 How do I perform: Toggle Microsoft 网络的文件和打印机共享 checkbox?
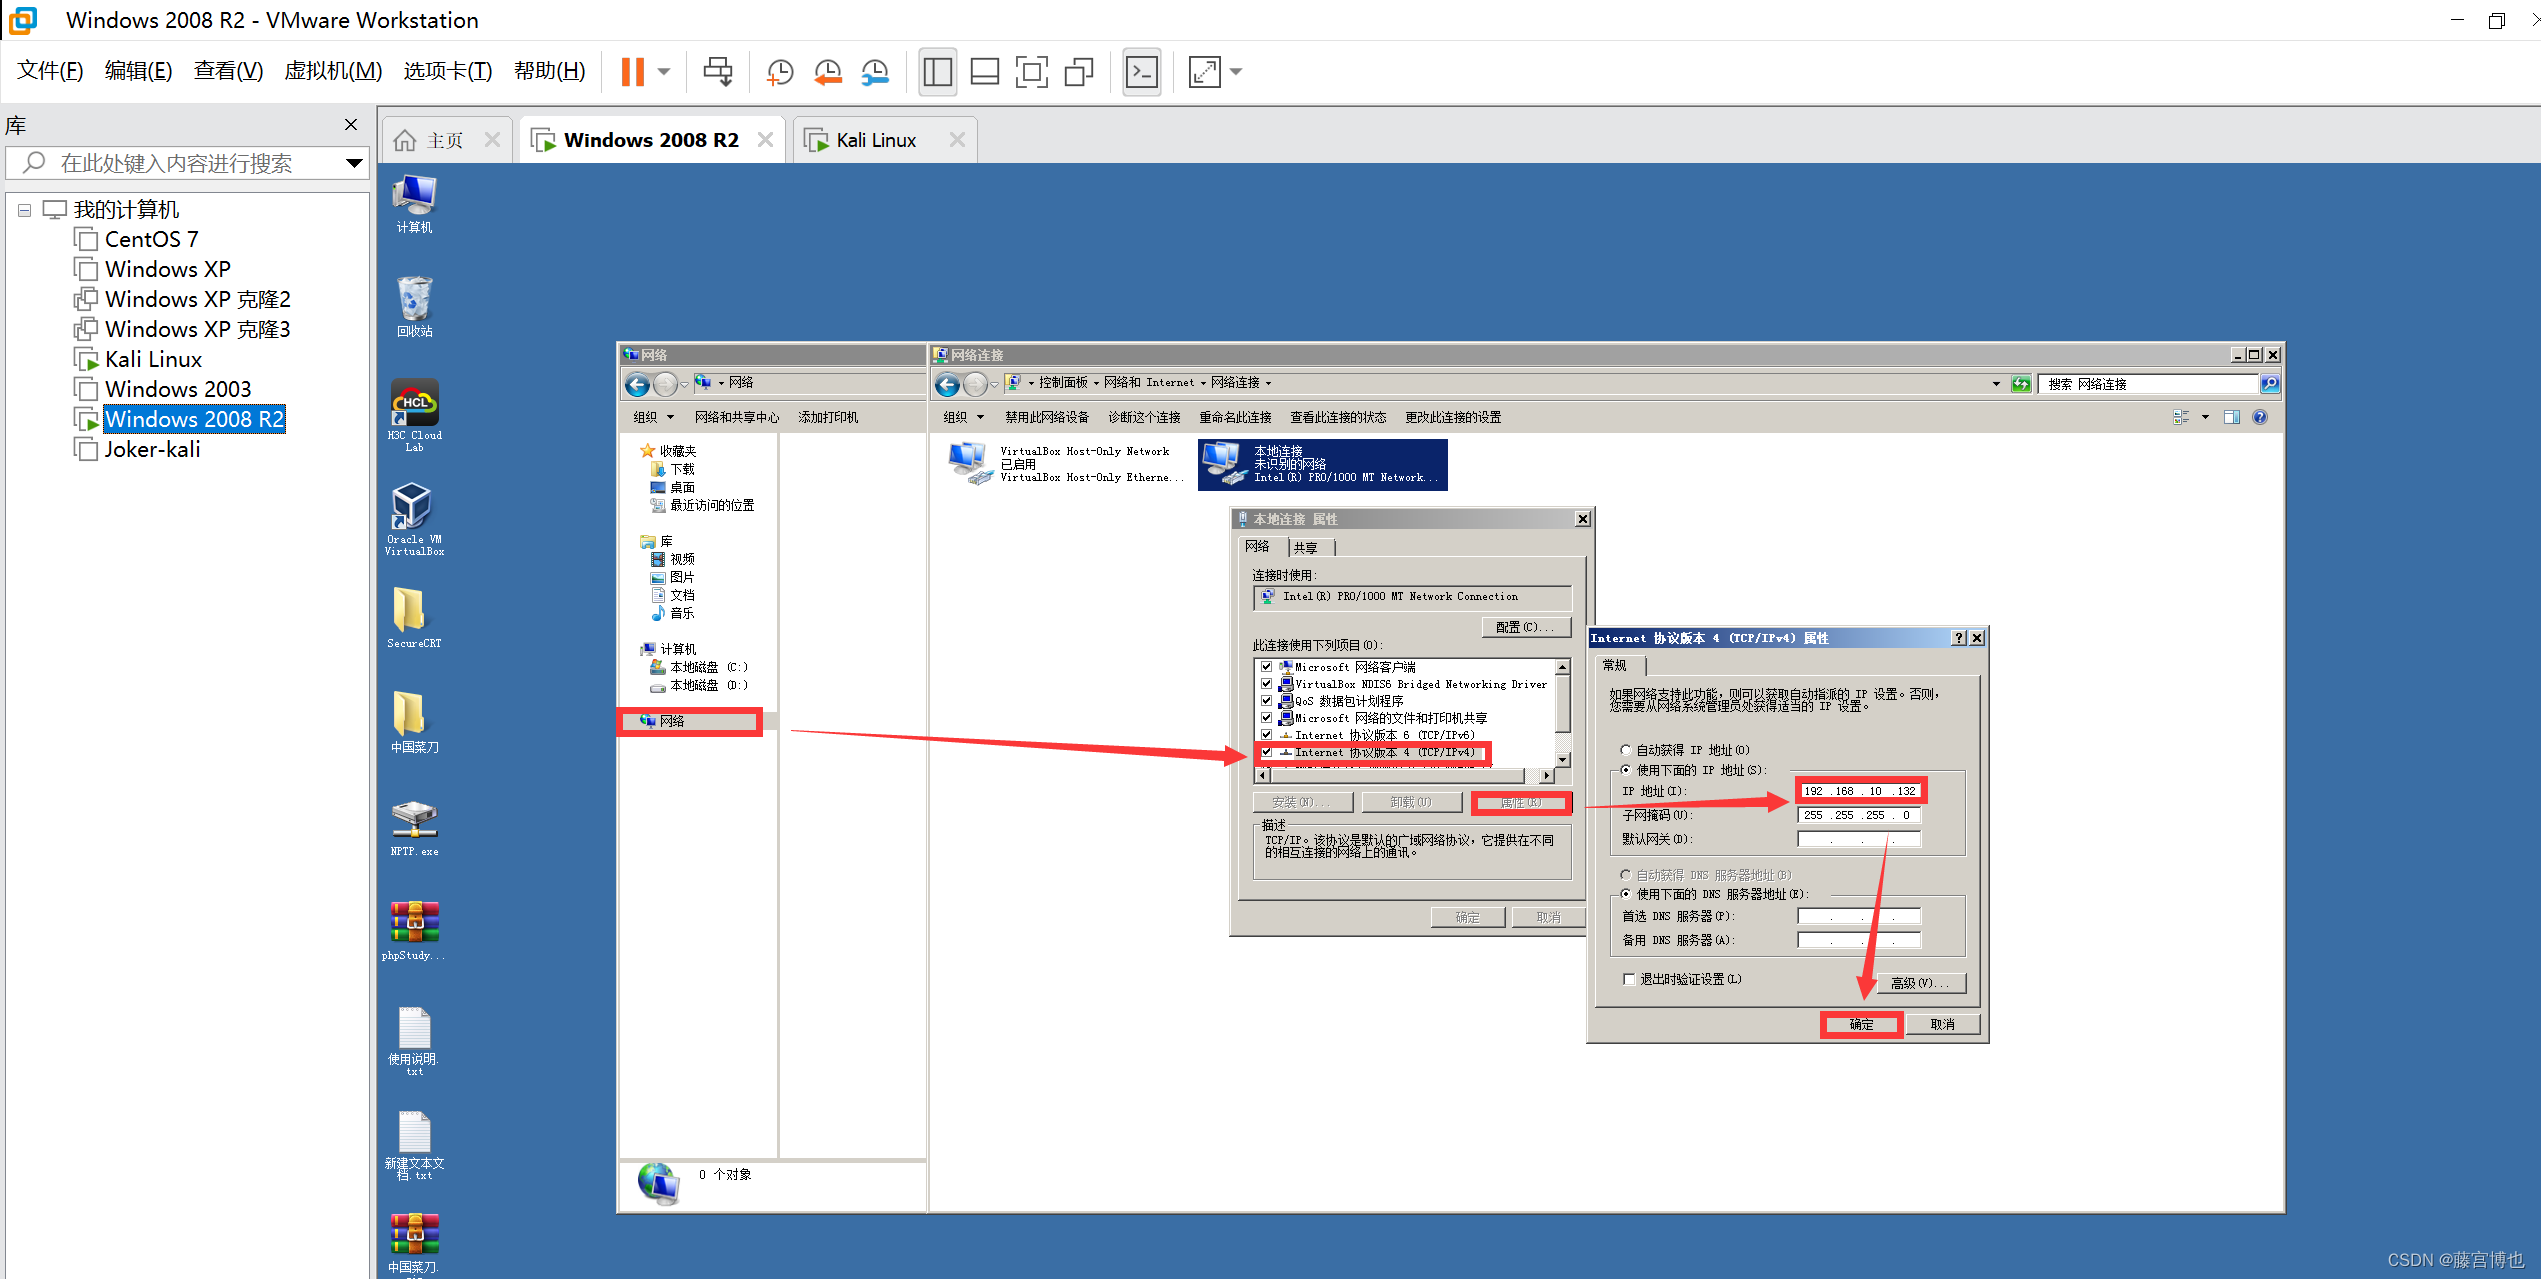(1266, 718)
